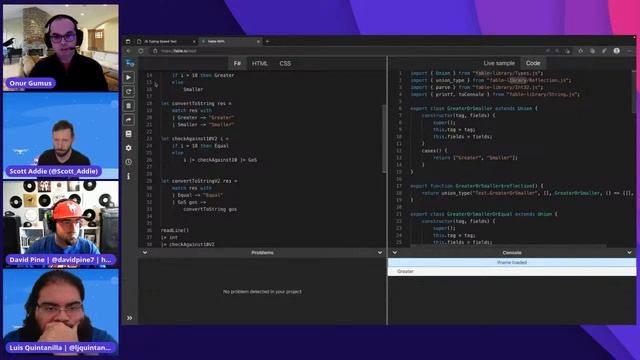The height and width of the screenshot is (360, 640).
Task: Close the Fable REPL browser tab
Action: [x=258, y=42]
